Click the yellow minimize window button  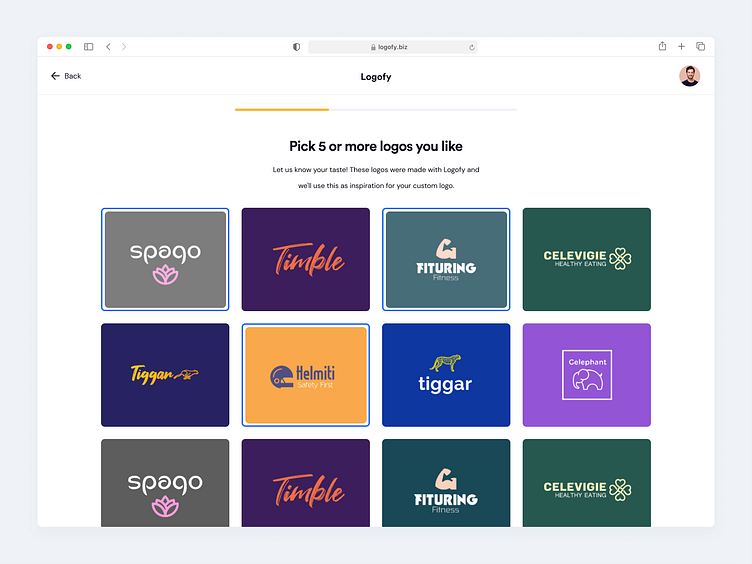[59, 47]
